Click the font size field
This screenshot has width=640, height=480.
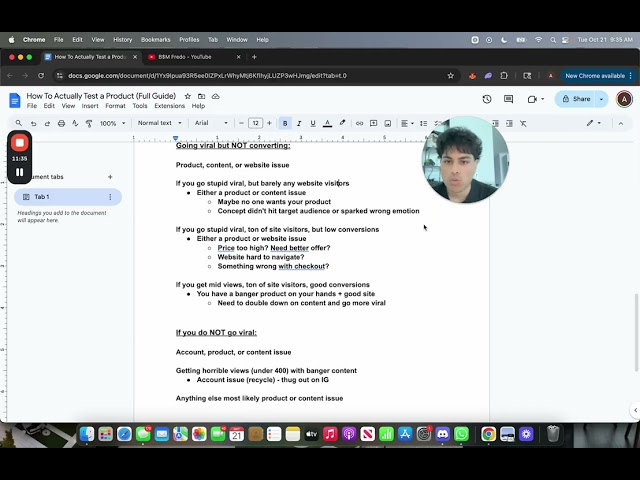pyautogui.click(x=255, y=123)
